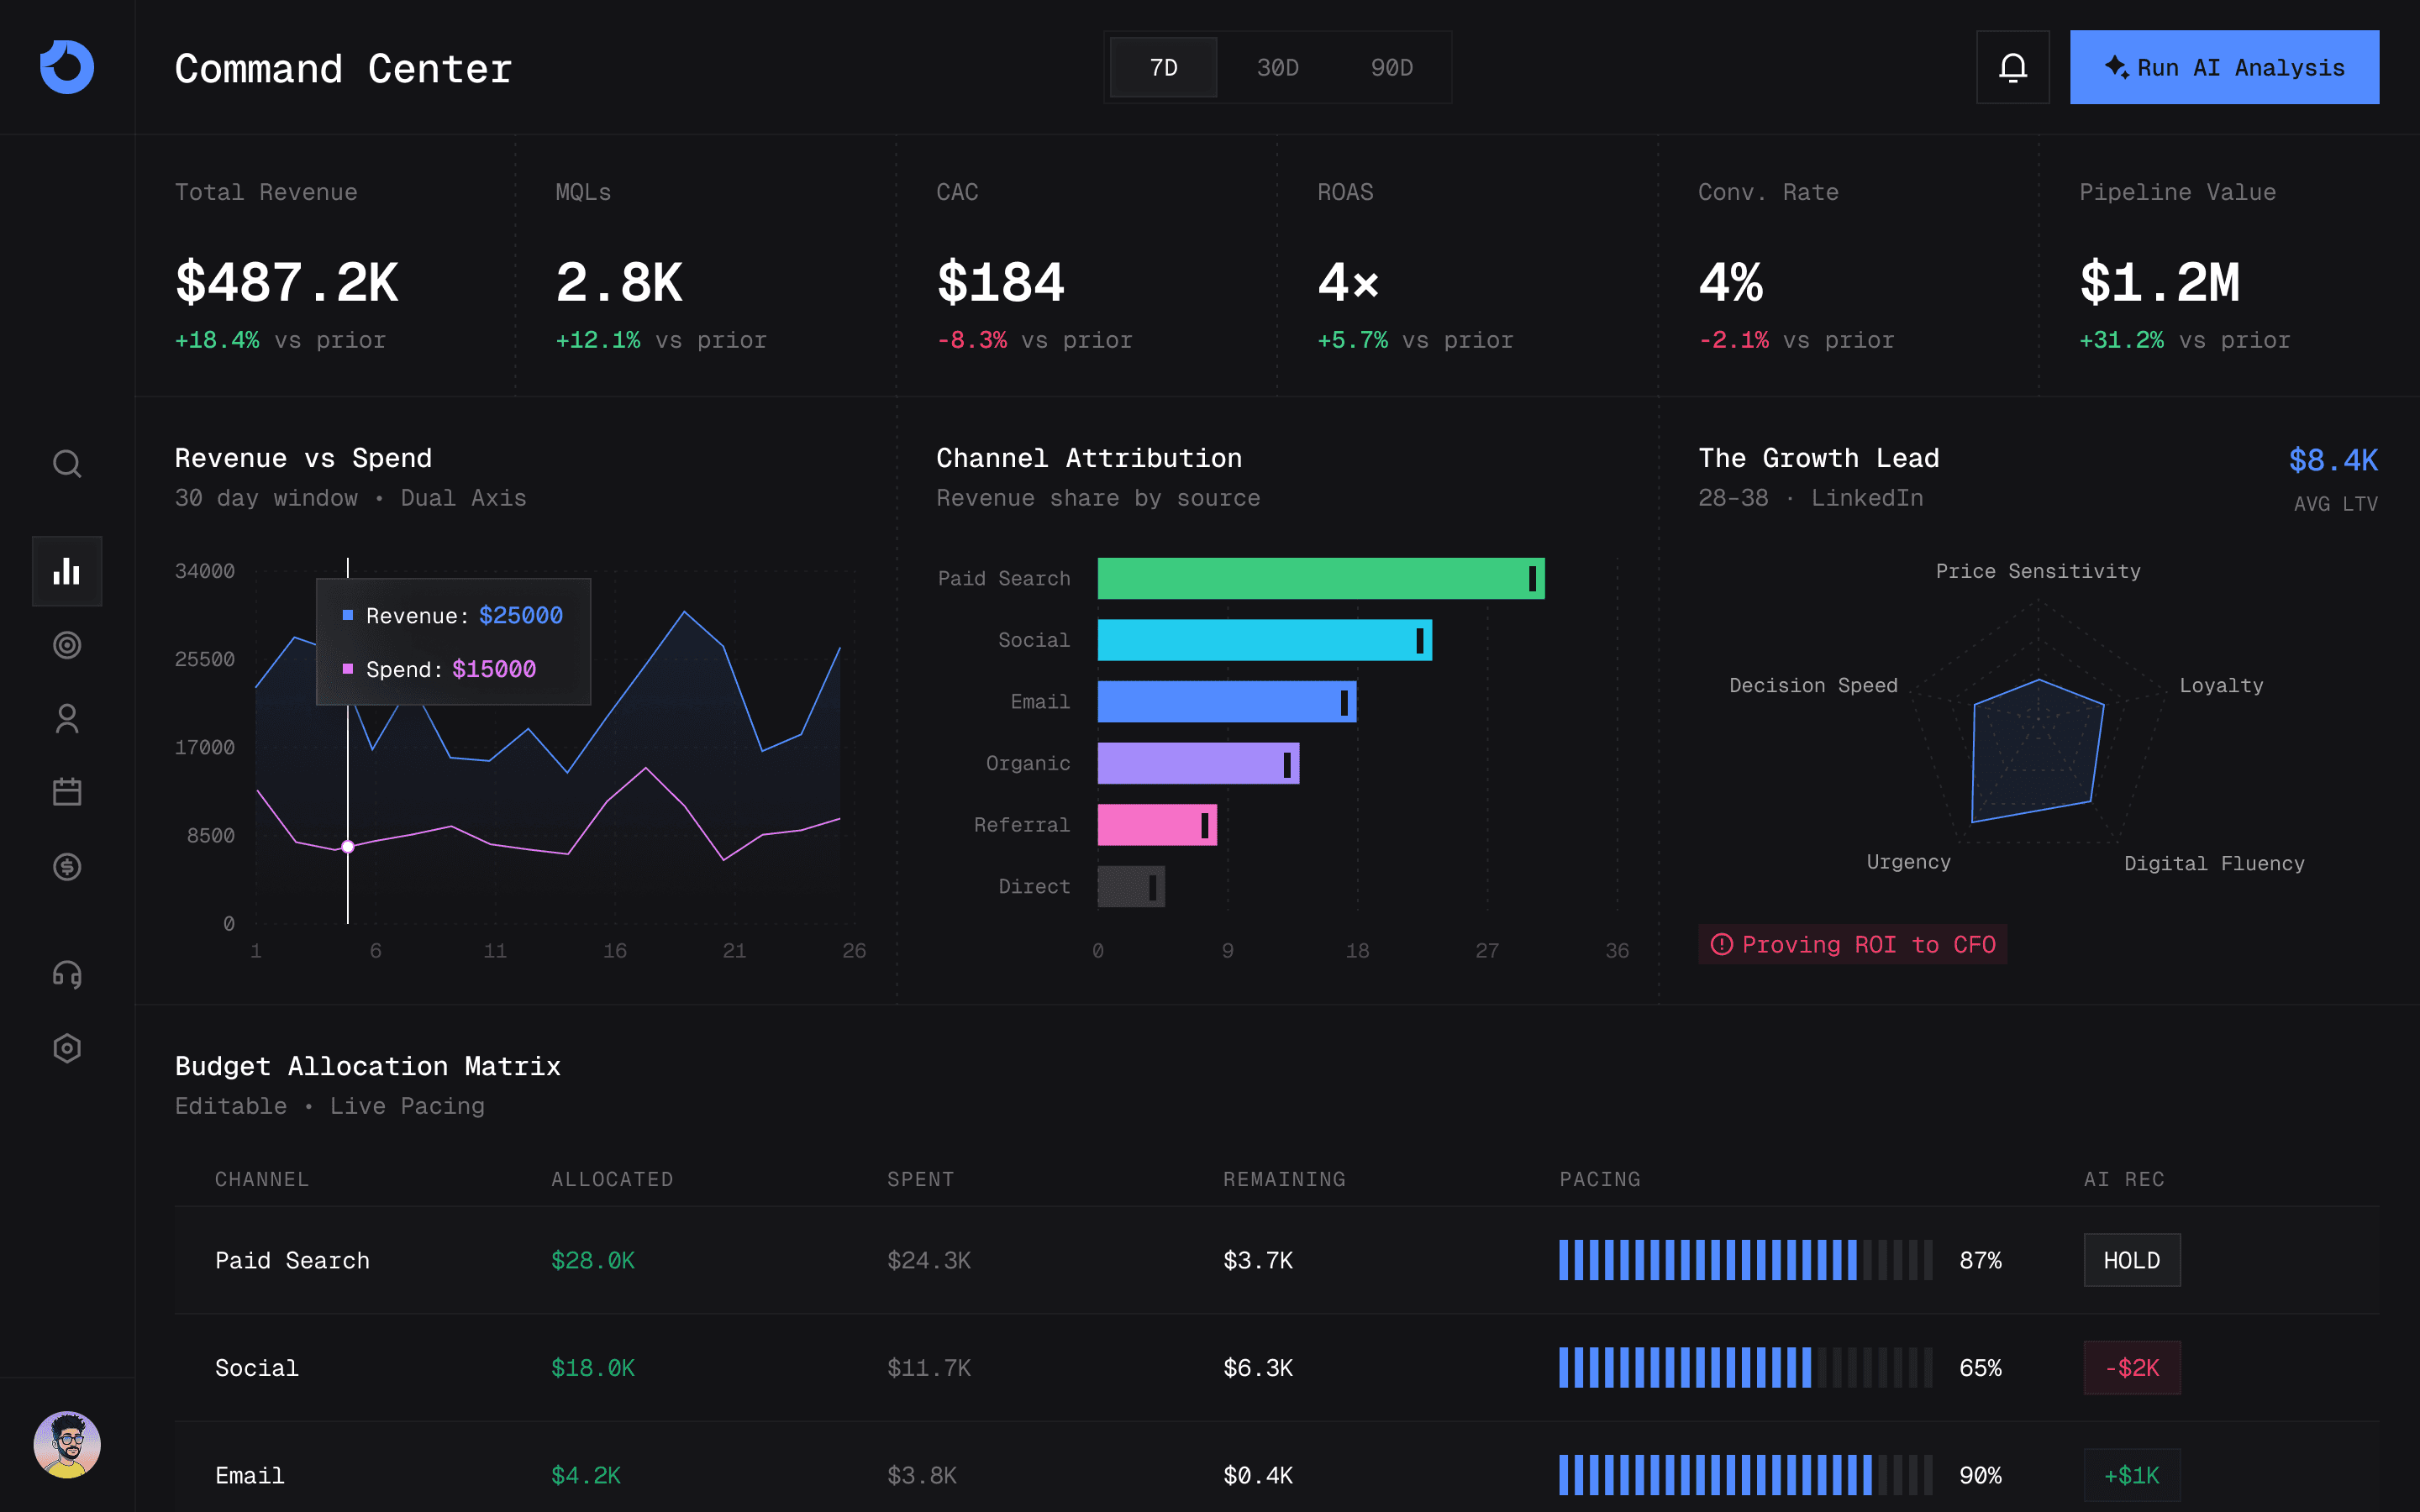This screenshot has width=2420, height=1512.
Task: Click the $6.3K remaining value
Action: [1258, 1367]
